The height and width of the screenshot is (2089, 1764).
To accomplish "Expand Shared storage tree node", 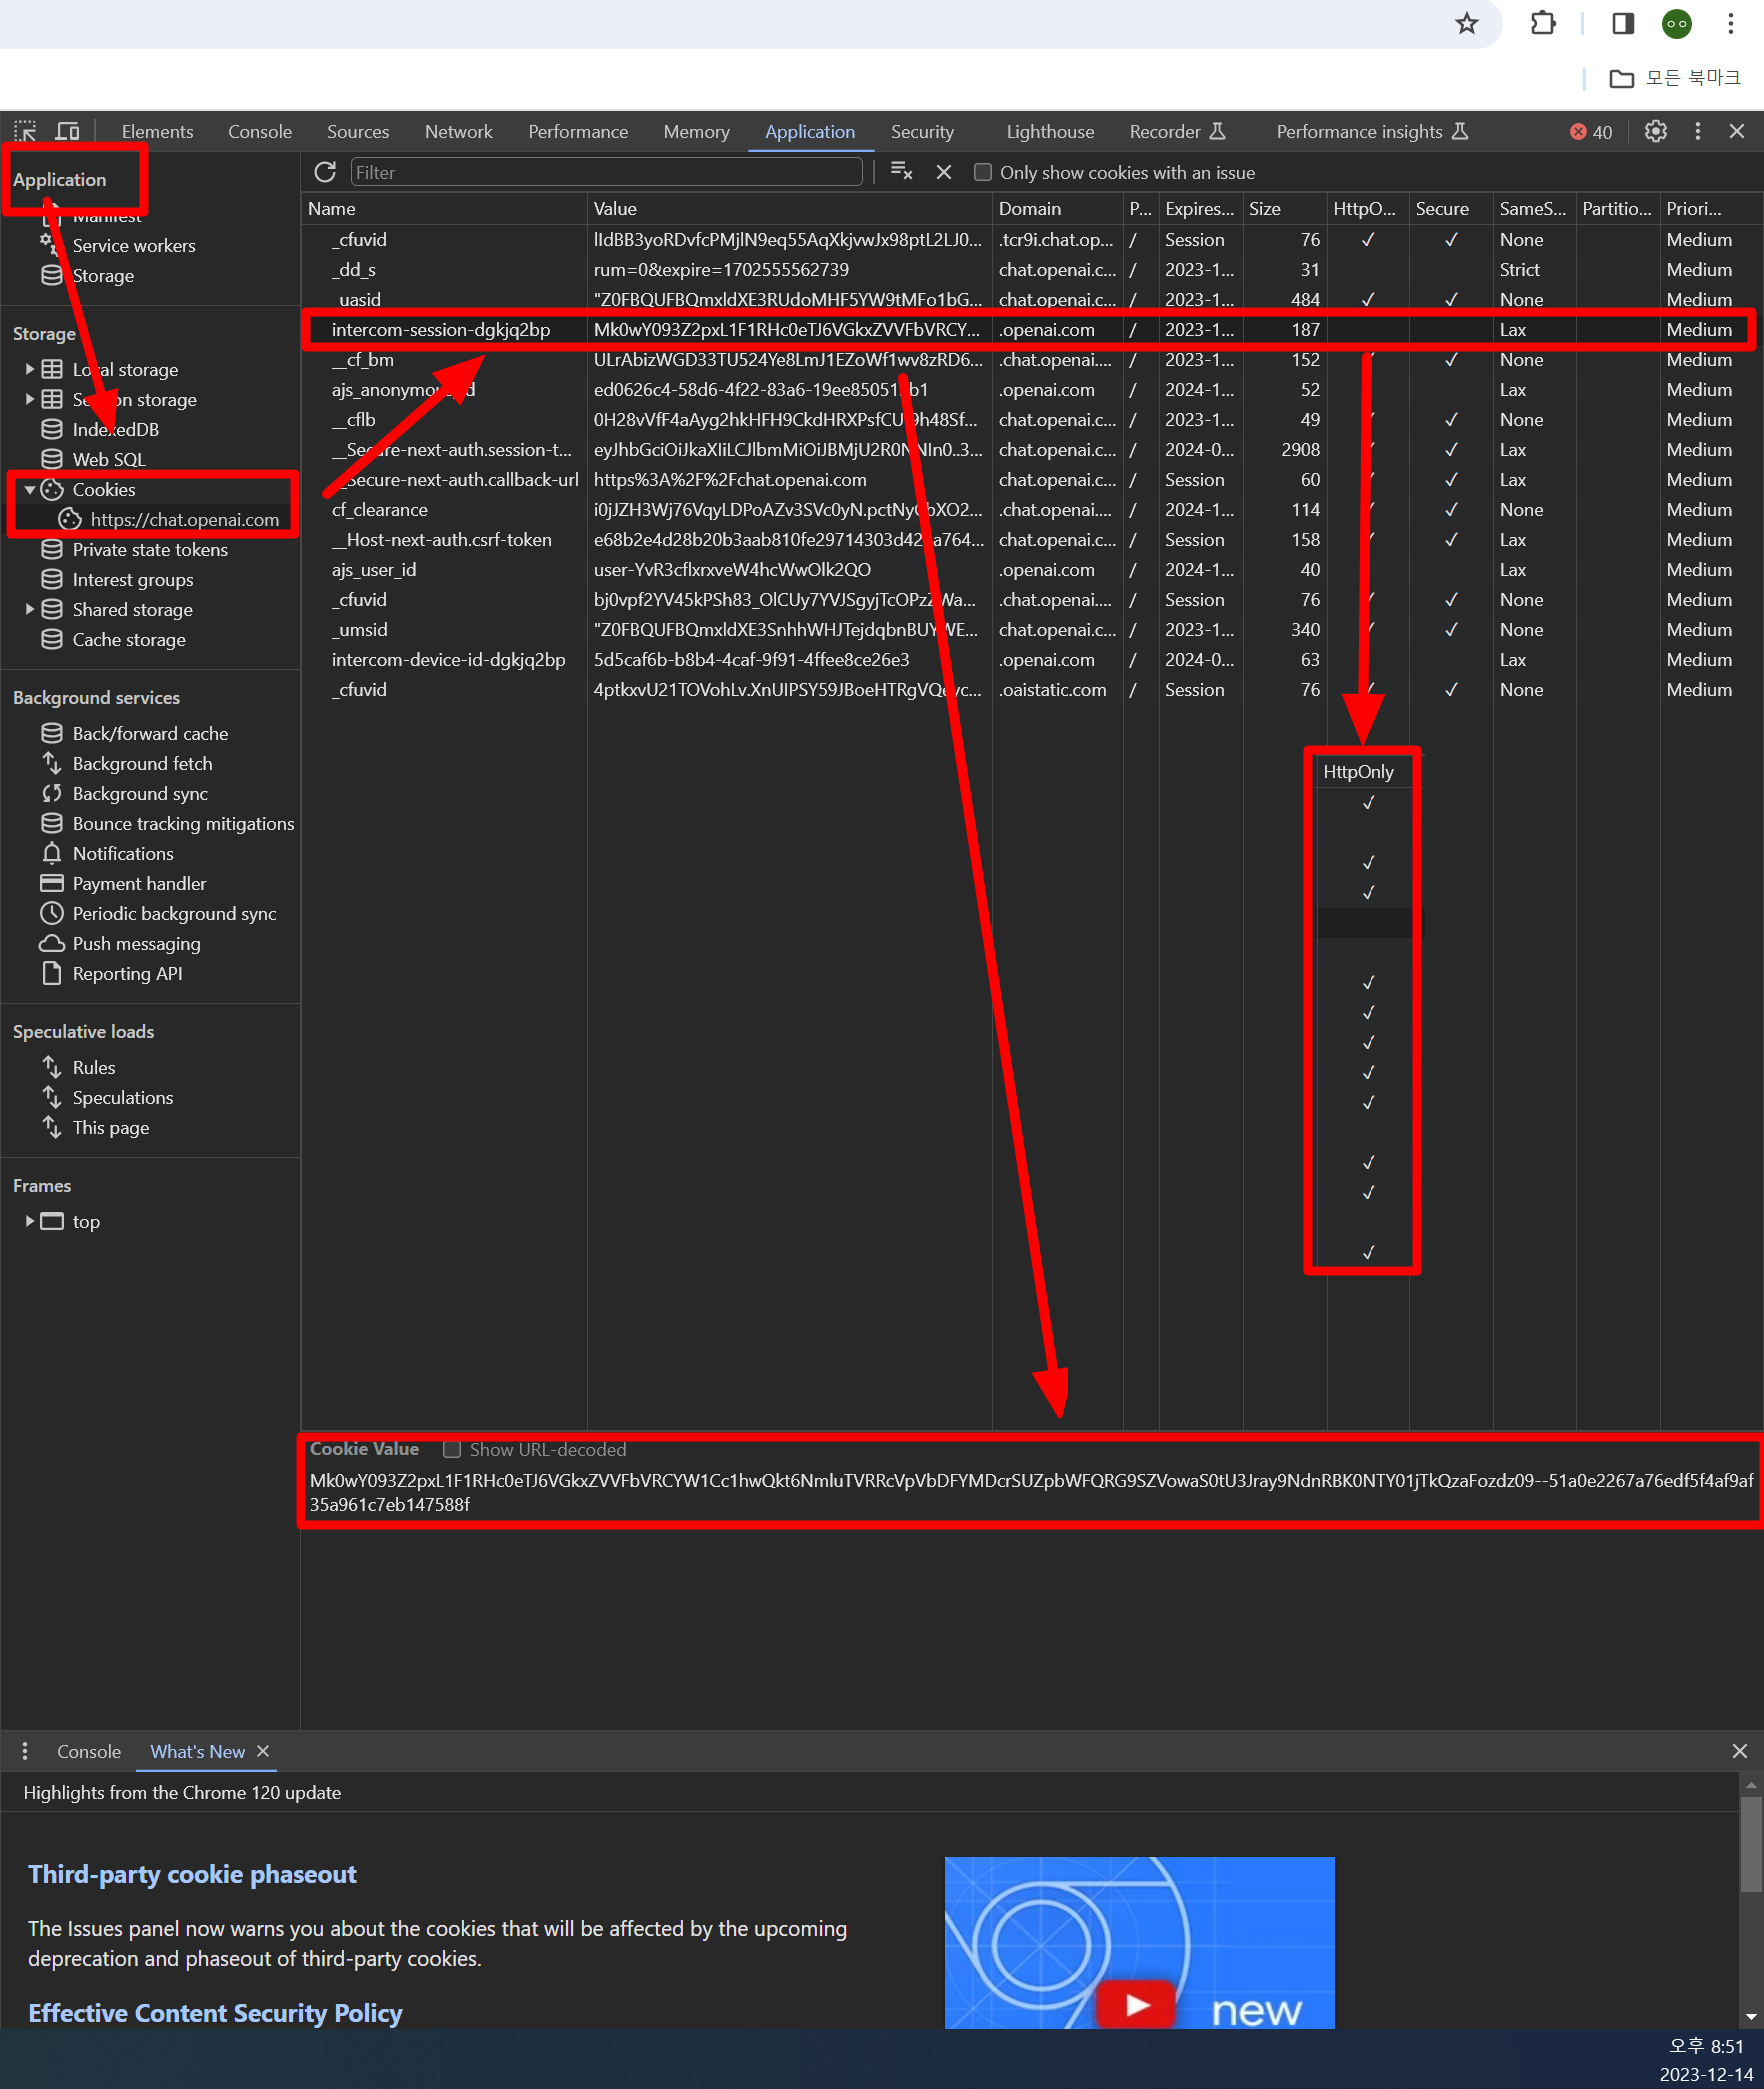I will (x=30, y=609).
